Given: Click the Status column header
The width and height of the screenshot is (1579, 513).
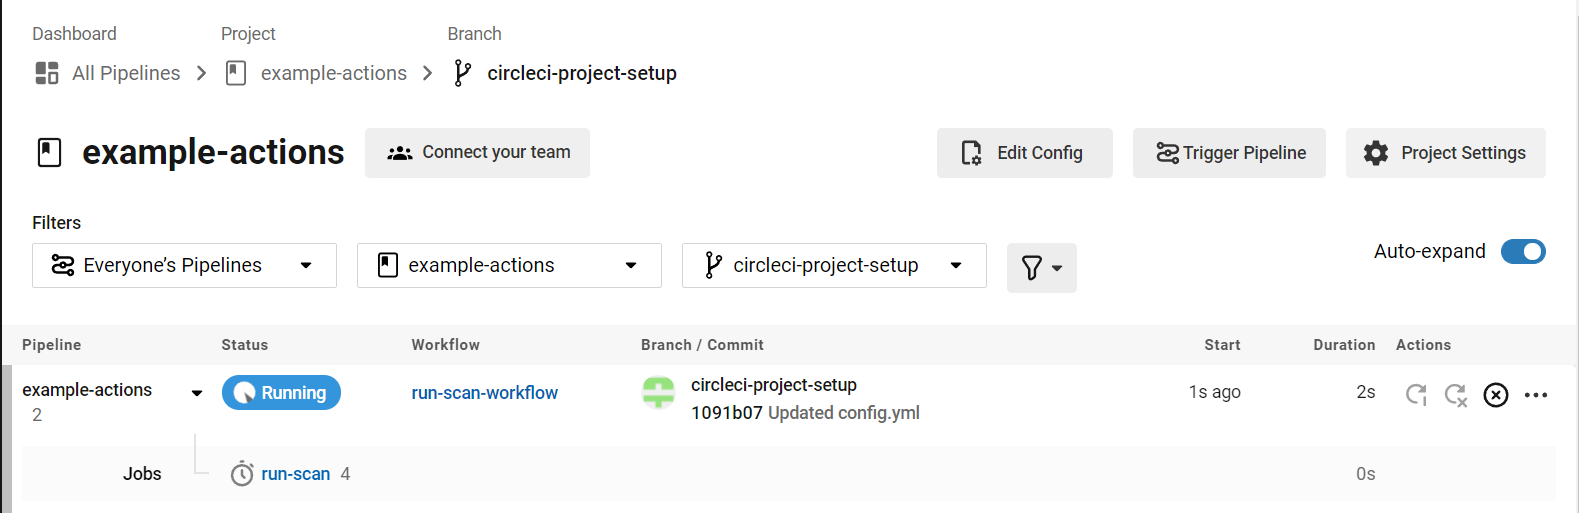Looking at the screenshot, I should click(x=245, y=345).
